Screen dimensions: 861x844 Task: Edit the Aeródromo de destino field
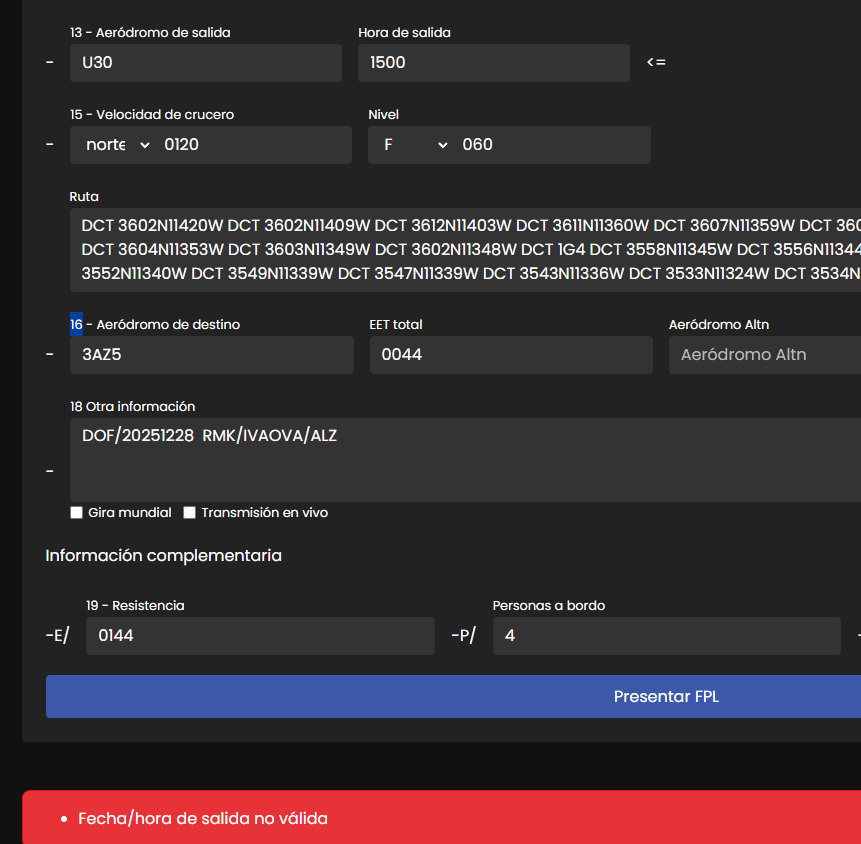211,355
